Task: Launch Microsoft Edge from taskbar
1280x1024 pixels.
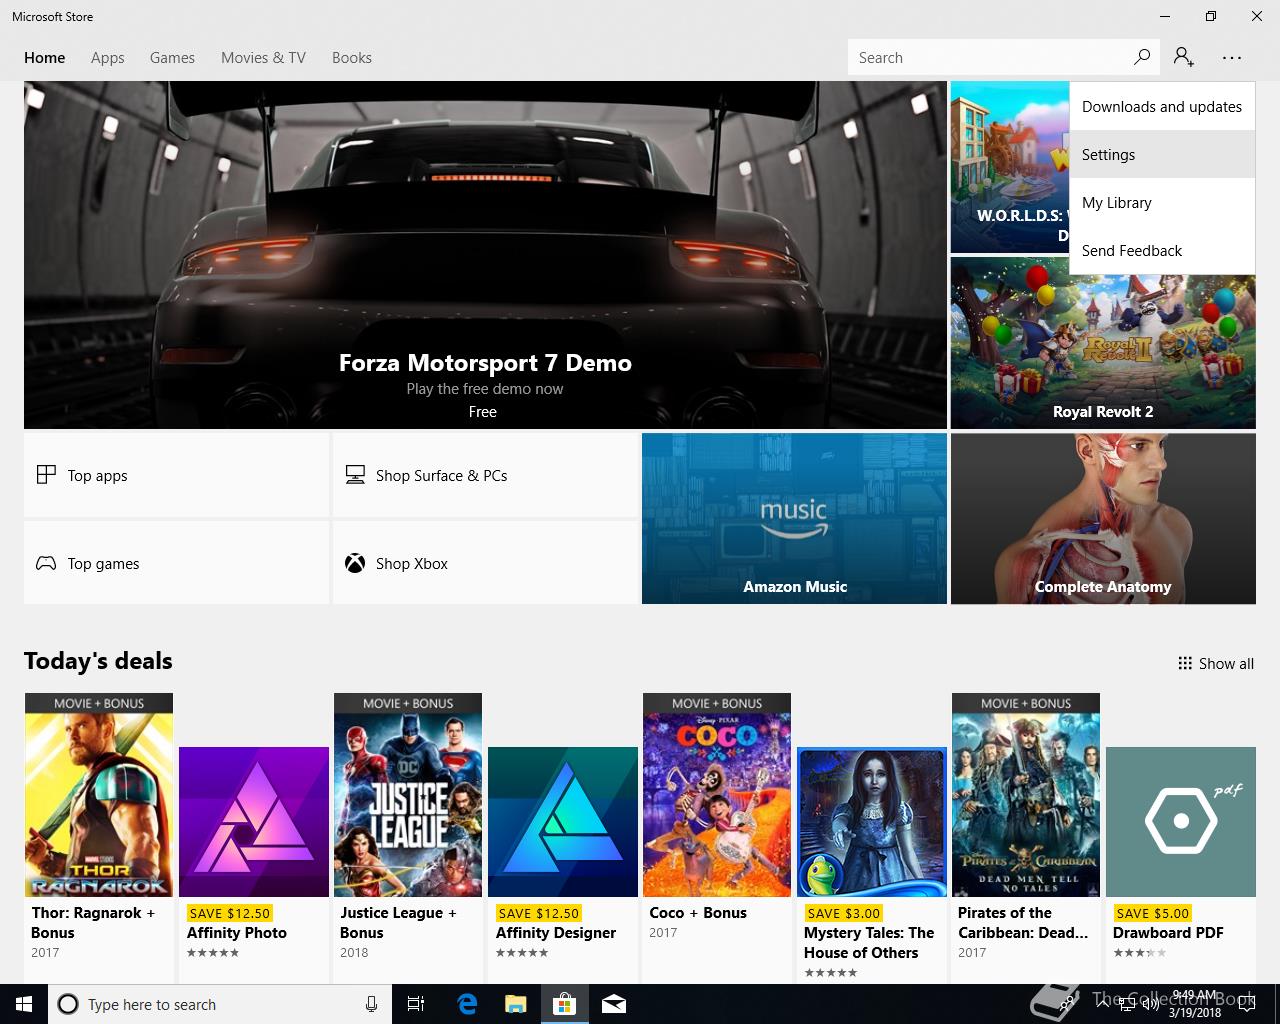Action: pyautogui.click(x=466, y=1004)
